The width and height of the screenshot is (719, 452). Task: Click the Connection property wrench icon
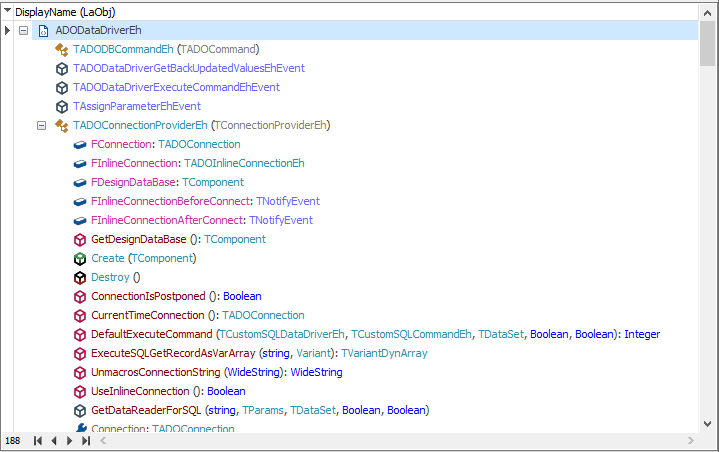[81, 428]
